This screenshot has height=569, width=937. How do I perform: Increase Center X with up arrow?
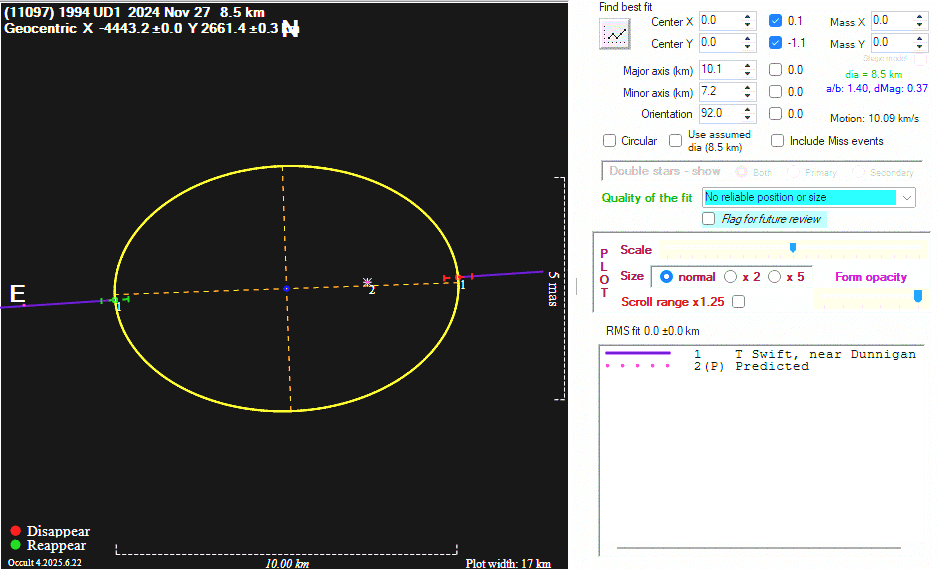coord(748,17)
